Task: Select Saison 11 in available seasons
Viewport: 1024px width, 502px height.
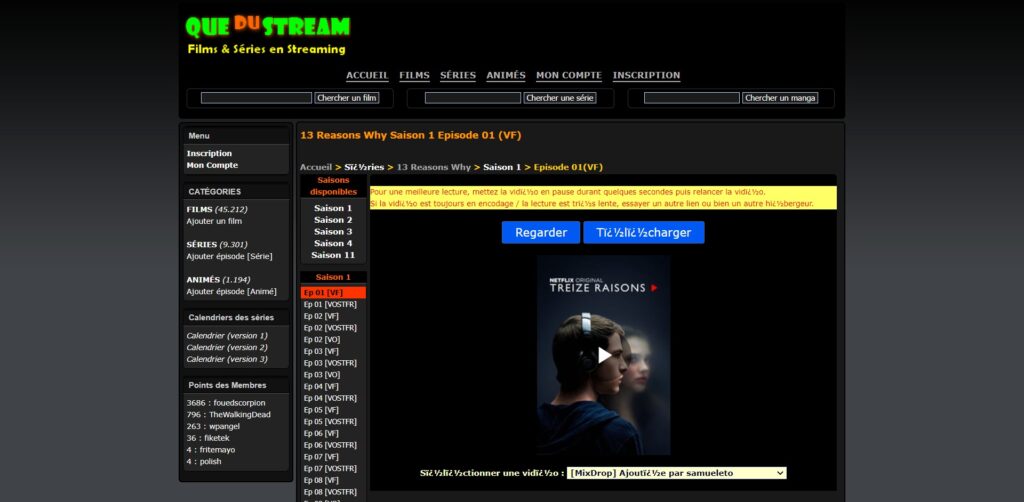Action: click(x=333, y=255)
